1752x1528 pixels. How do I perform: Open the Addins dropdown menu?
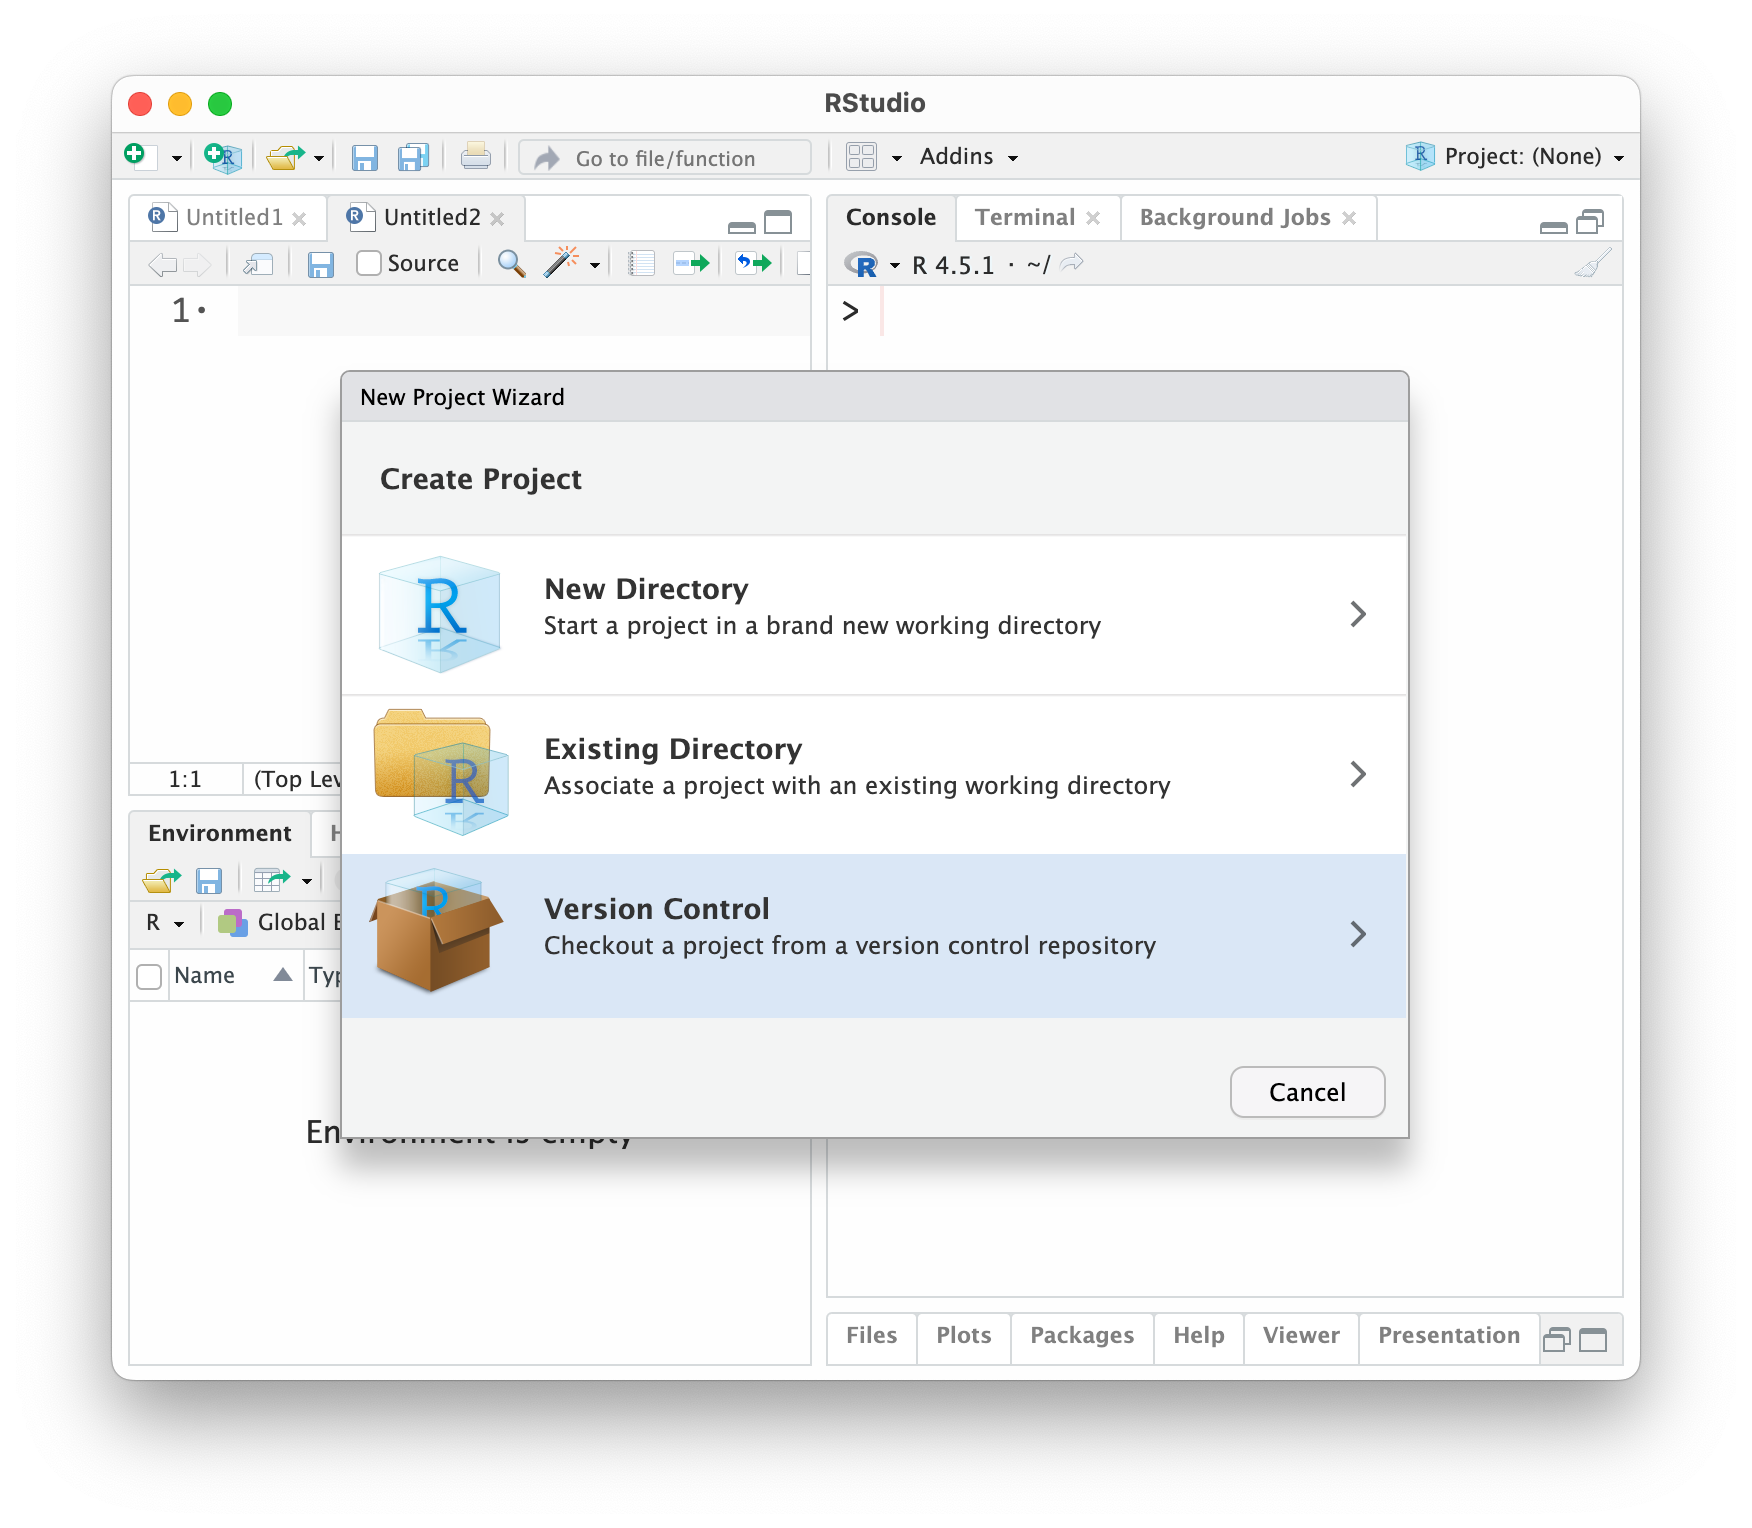[x=968, y=157]
